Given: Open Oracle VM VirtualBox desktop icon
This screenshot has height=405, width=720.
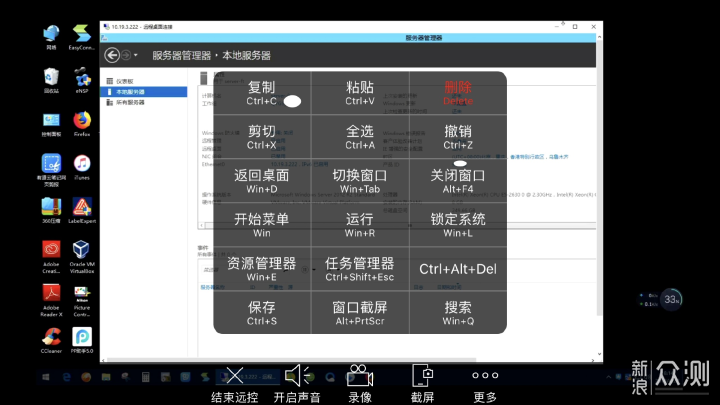Looking at the screenshot, I should click(82, 257).
